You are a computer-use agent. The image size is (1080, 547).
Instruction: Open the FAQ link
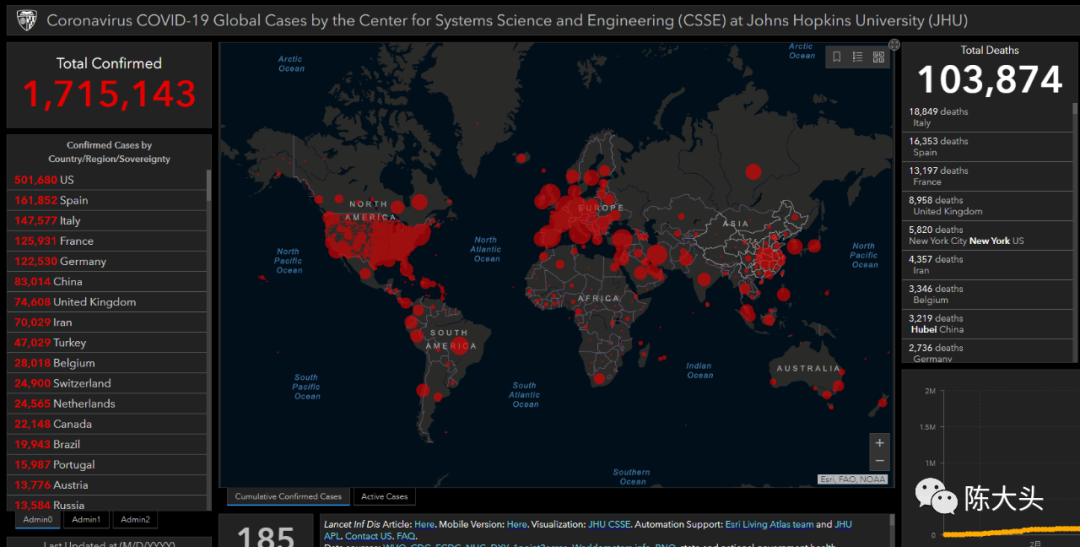point(406,536)
